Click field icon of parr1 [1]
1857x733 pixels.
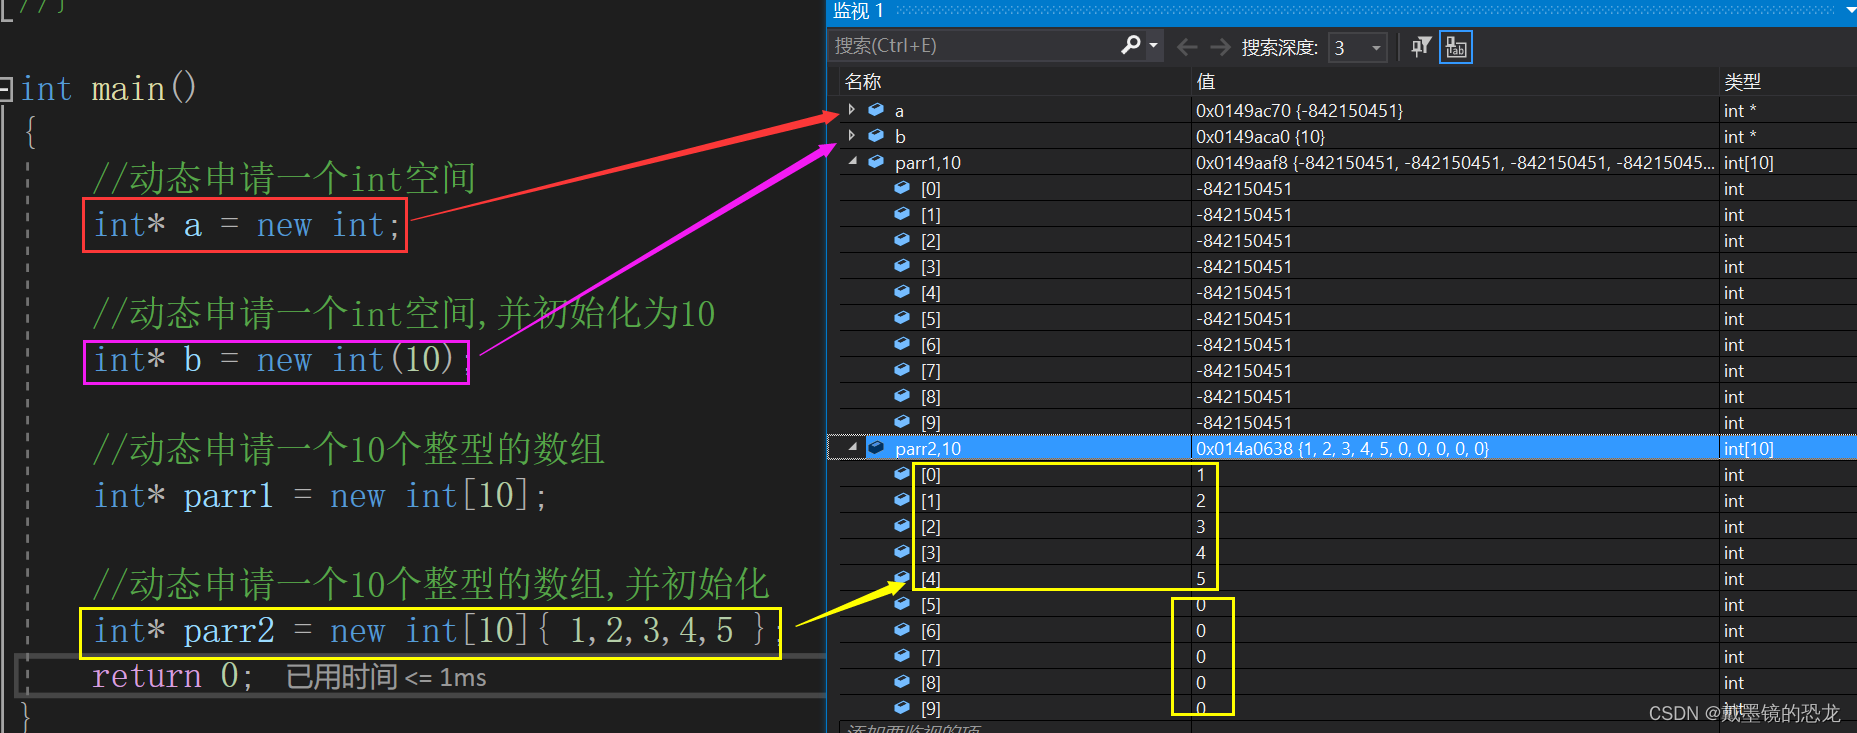pyautogui.click(x=902, y=214)
